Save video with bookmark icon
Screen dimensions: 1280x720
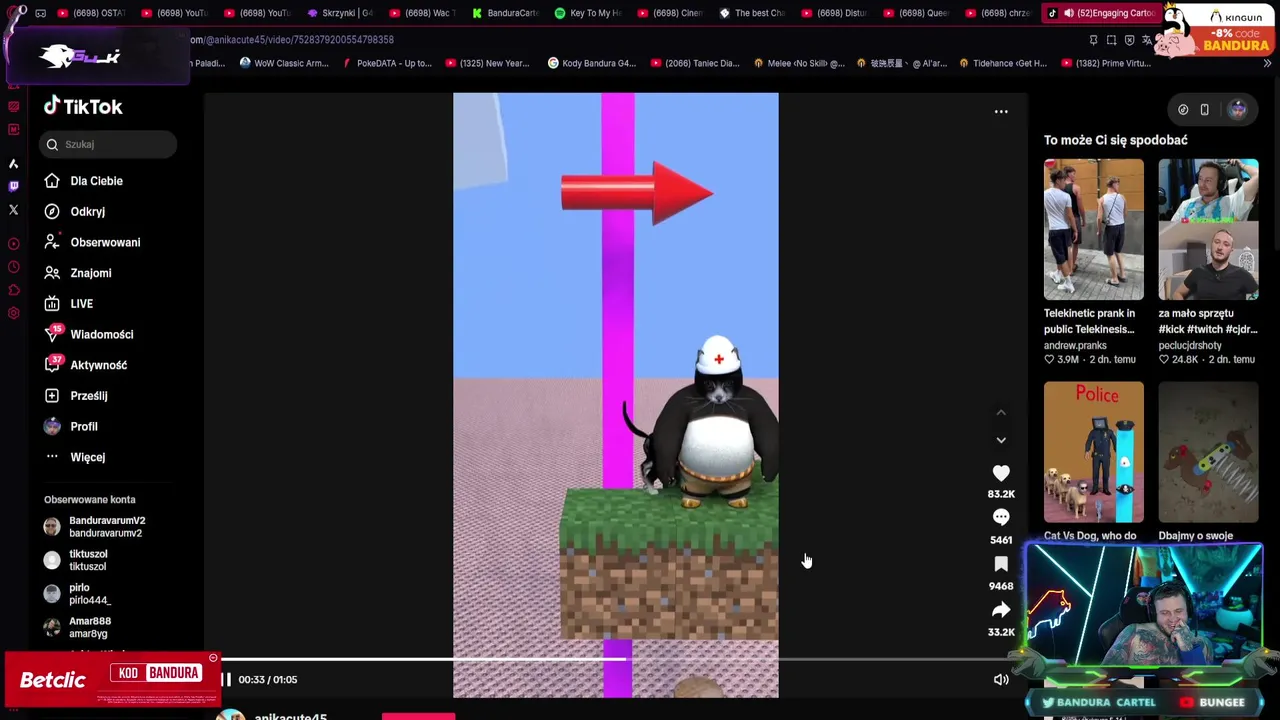coord(1001,564)
